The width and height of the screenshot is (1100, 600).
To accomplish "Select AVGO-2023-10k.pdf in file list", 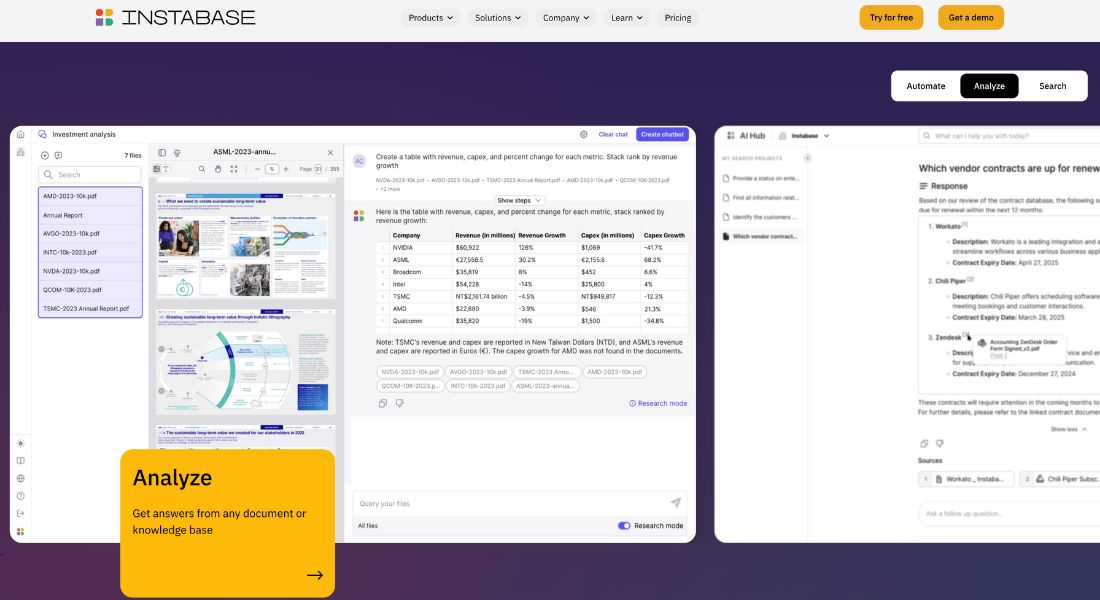I will (90, 234).
